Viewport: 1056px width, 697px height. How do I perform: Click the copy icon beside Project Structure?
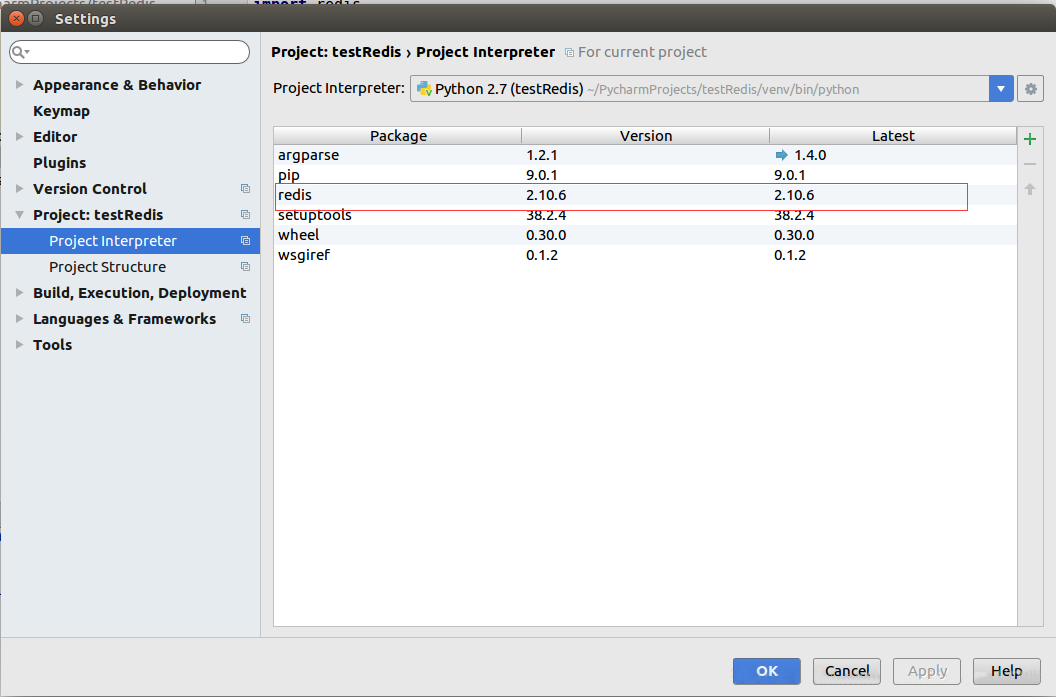tap(245, 267)
